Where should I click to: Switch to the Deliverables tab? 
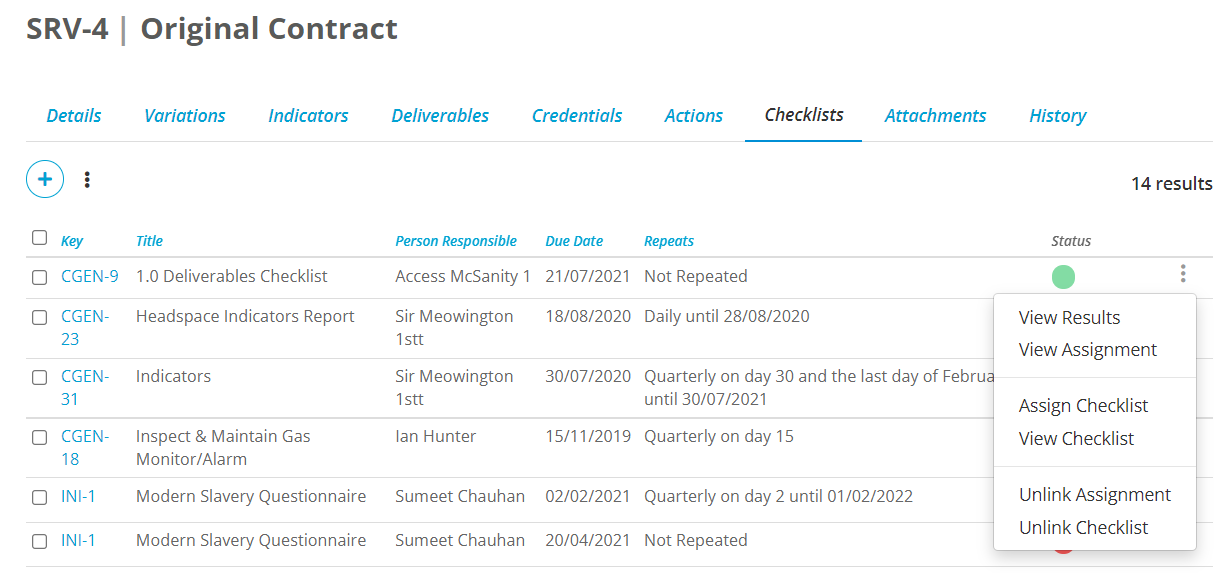440,116
